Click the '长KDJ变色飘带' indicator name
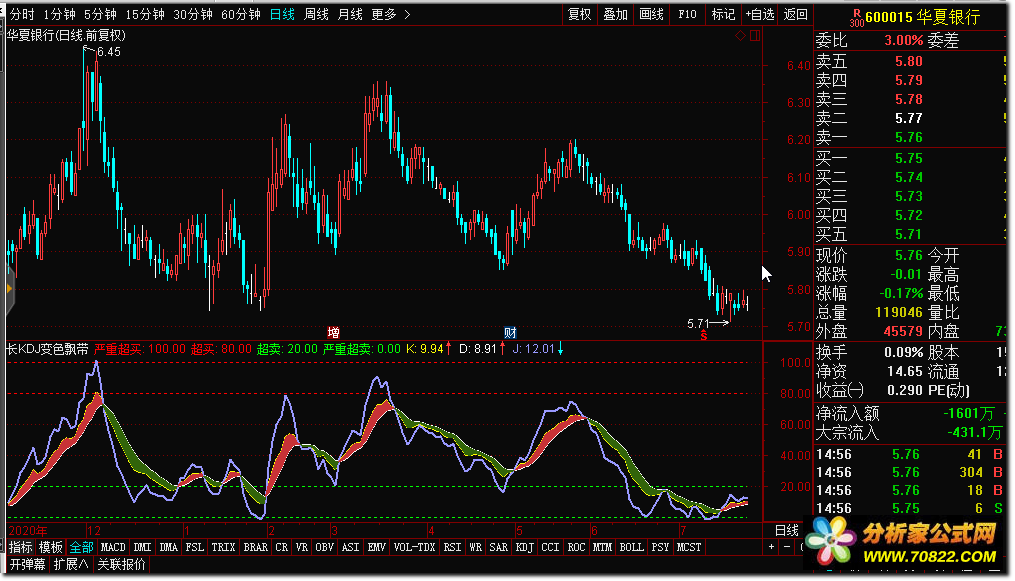Image resolution: width=1015 pixels, height=581 pixels. point(47,349)
